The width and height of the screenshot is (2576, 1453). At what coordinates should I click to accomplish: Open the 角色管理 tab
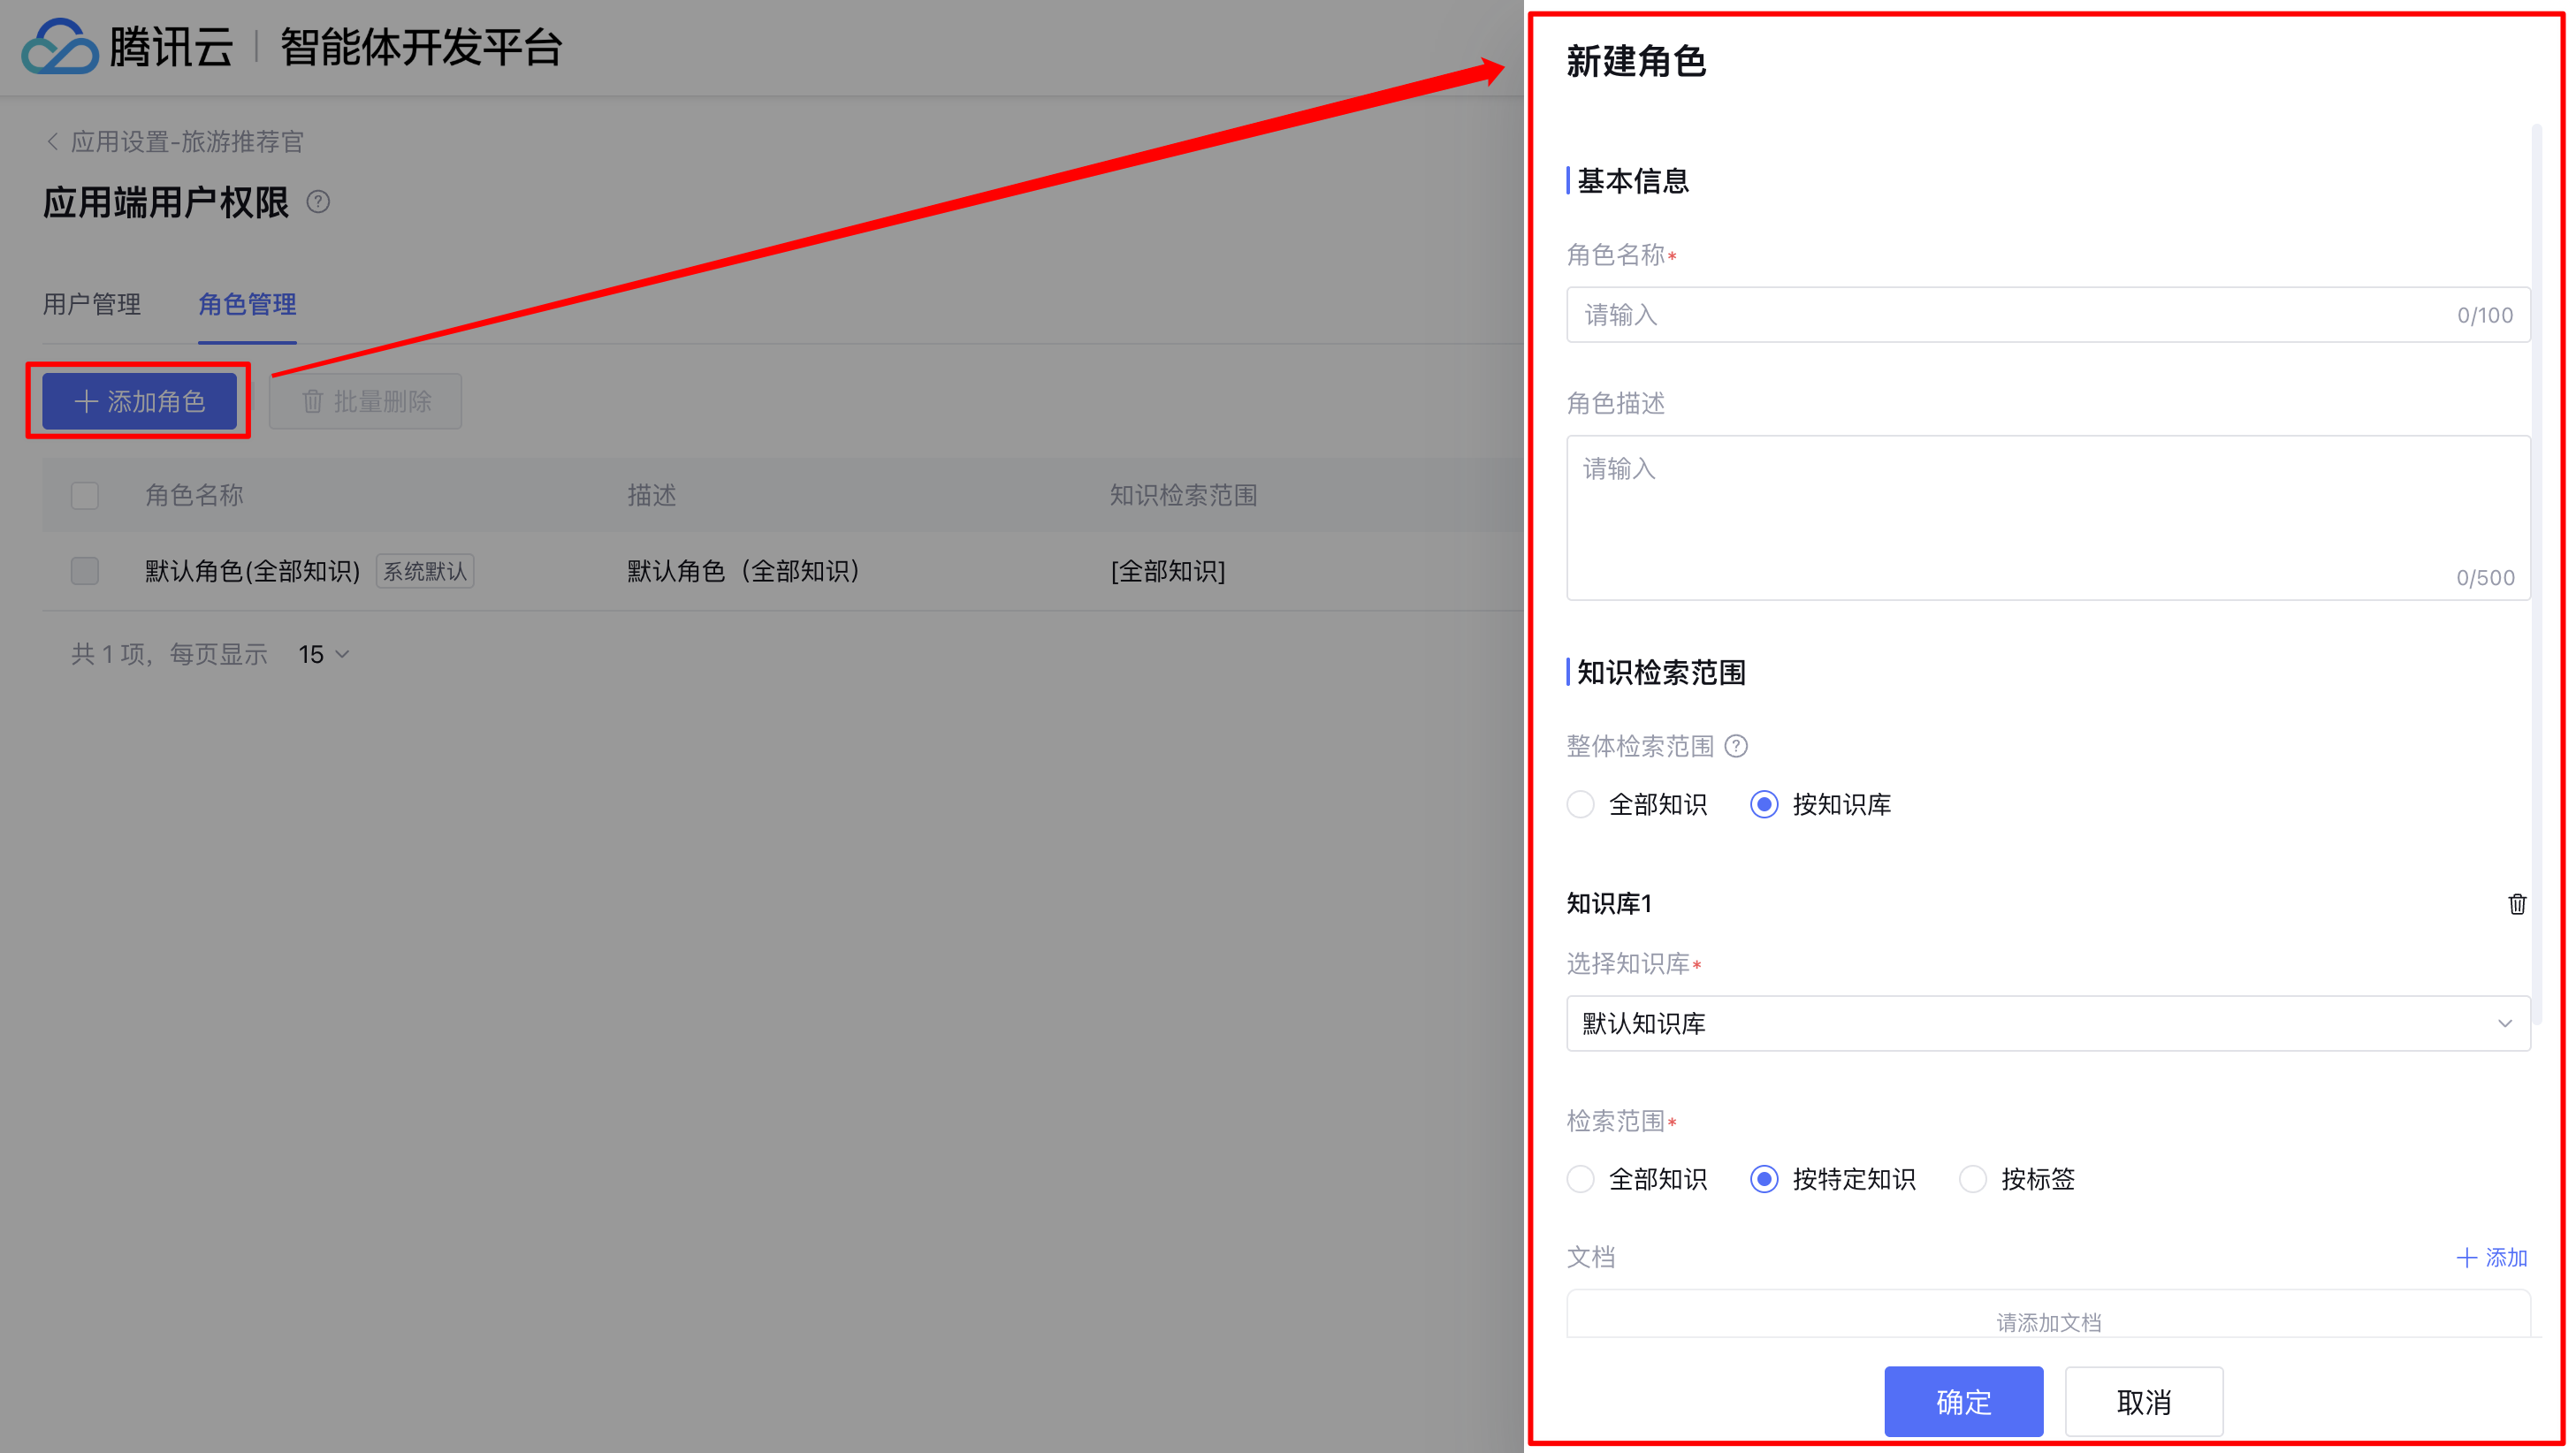point(247,304)
